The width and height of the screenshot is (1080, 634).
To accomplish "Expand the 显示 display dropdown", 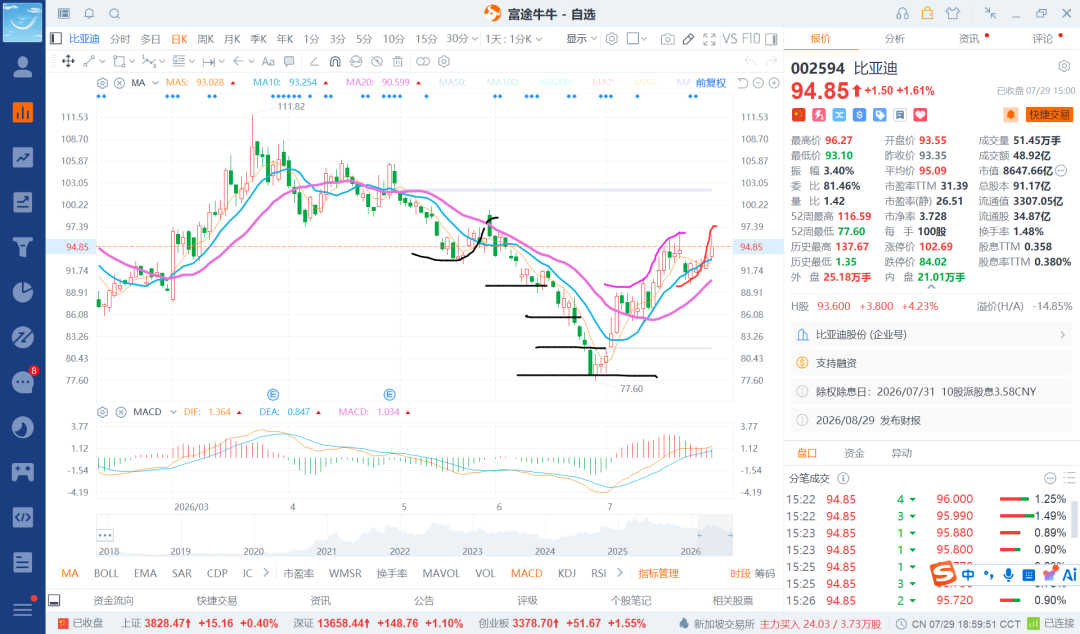I will pos(581,39).
